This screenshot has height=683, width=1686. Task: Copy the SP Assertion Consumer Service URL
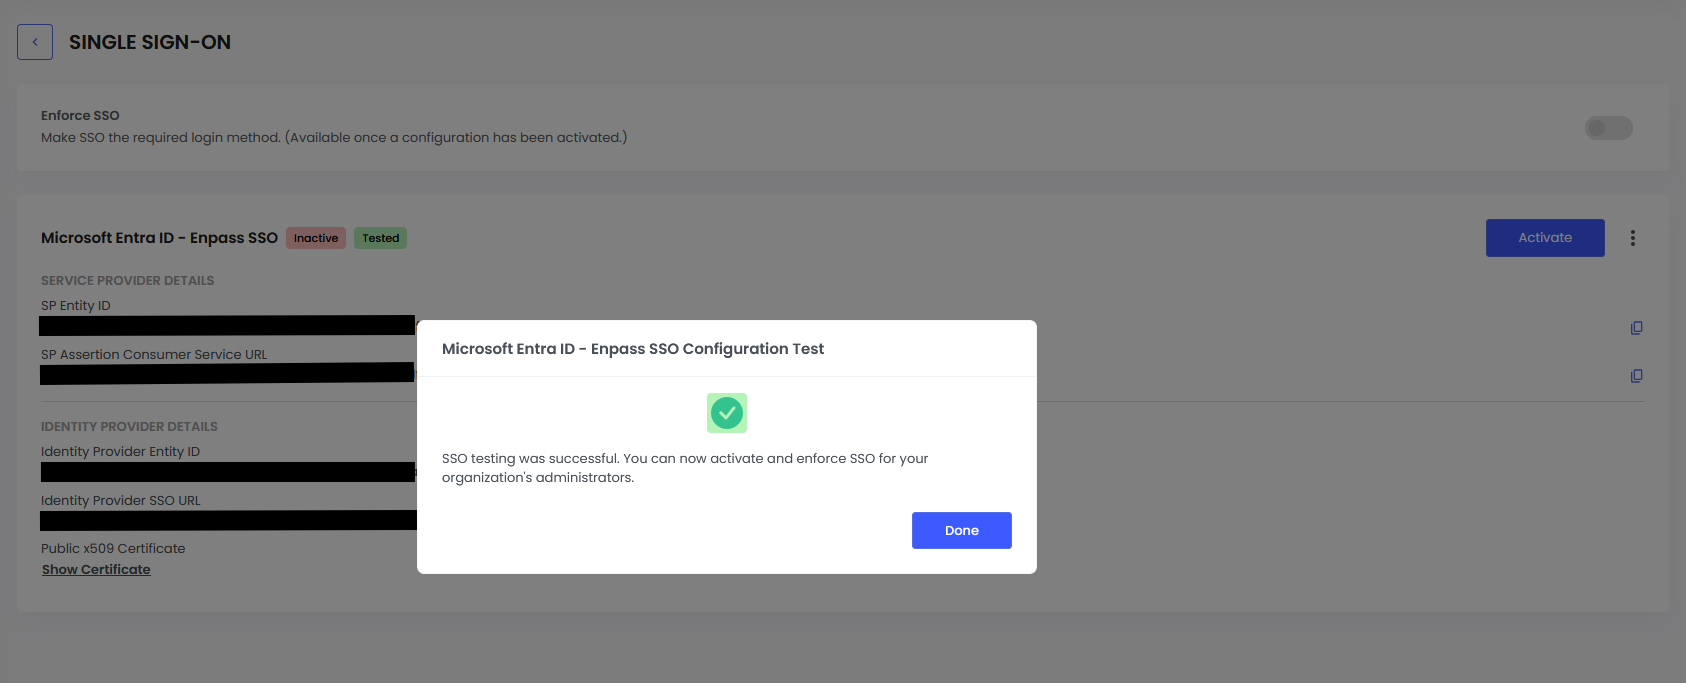(x=1637, y=376)
